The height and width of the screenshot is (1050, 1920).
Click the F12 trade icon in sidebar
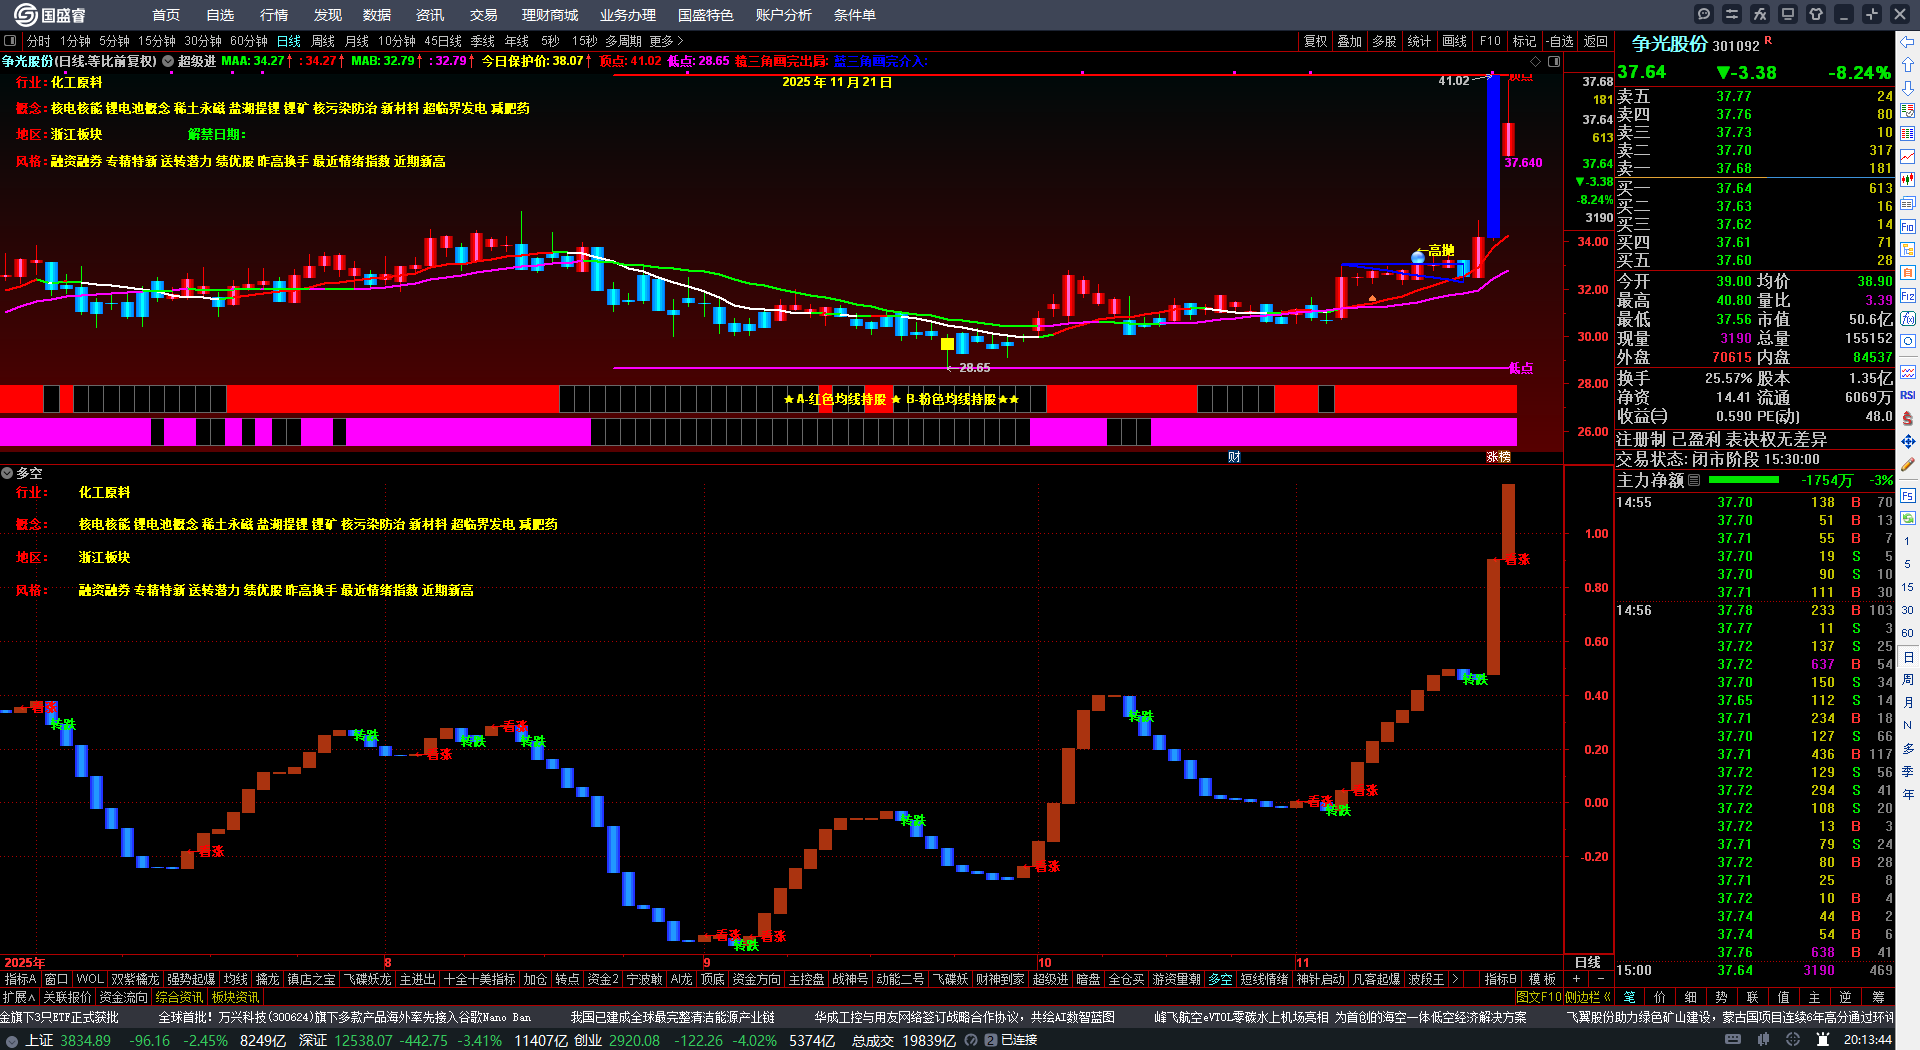[1908, 296]
